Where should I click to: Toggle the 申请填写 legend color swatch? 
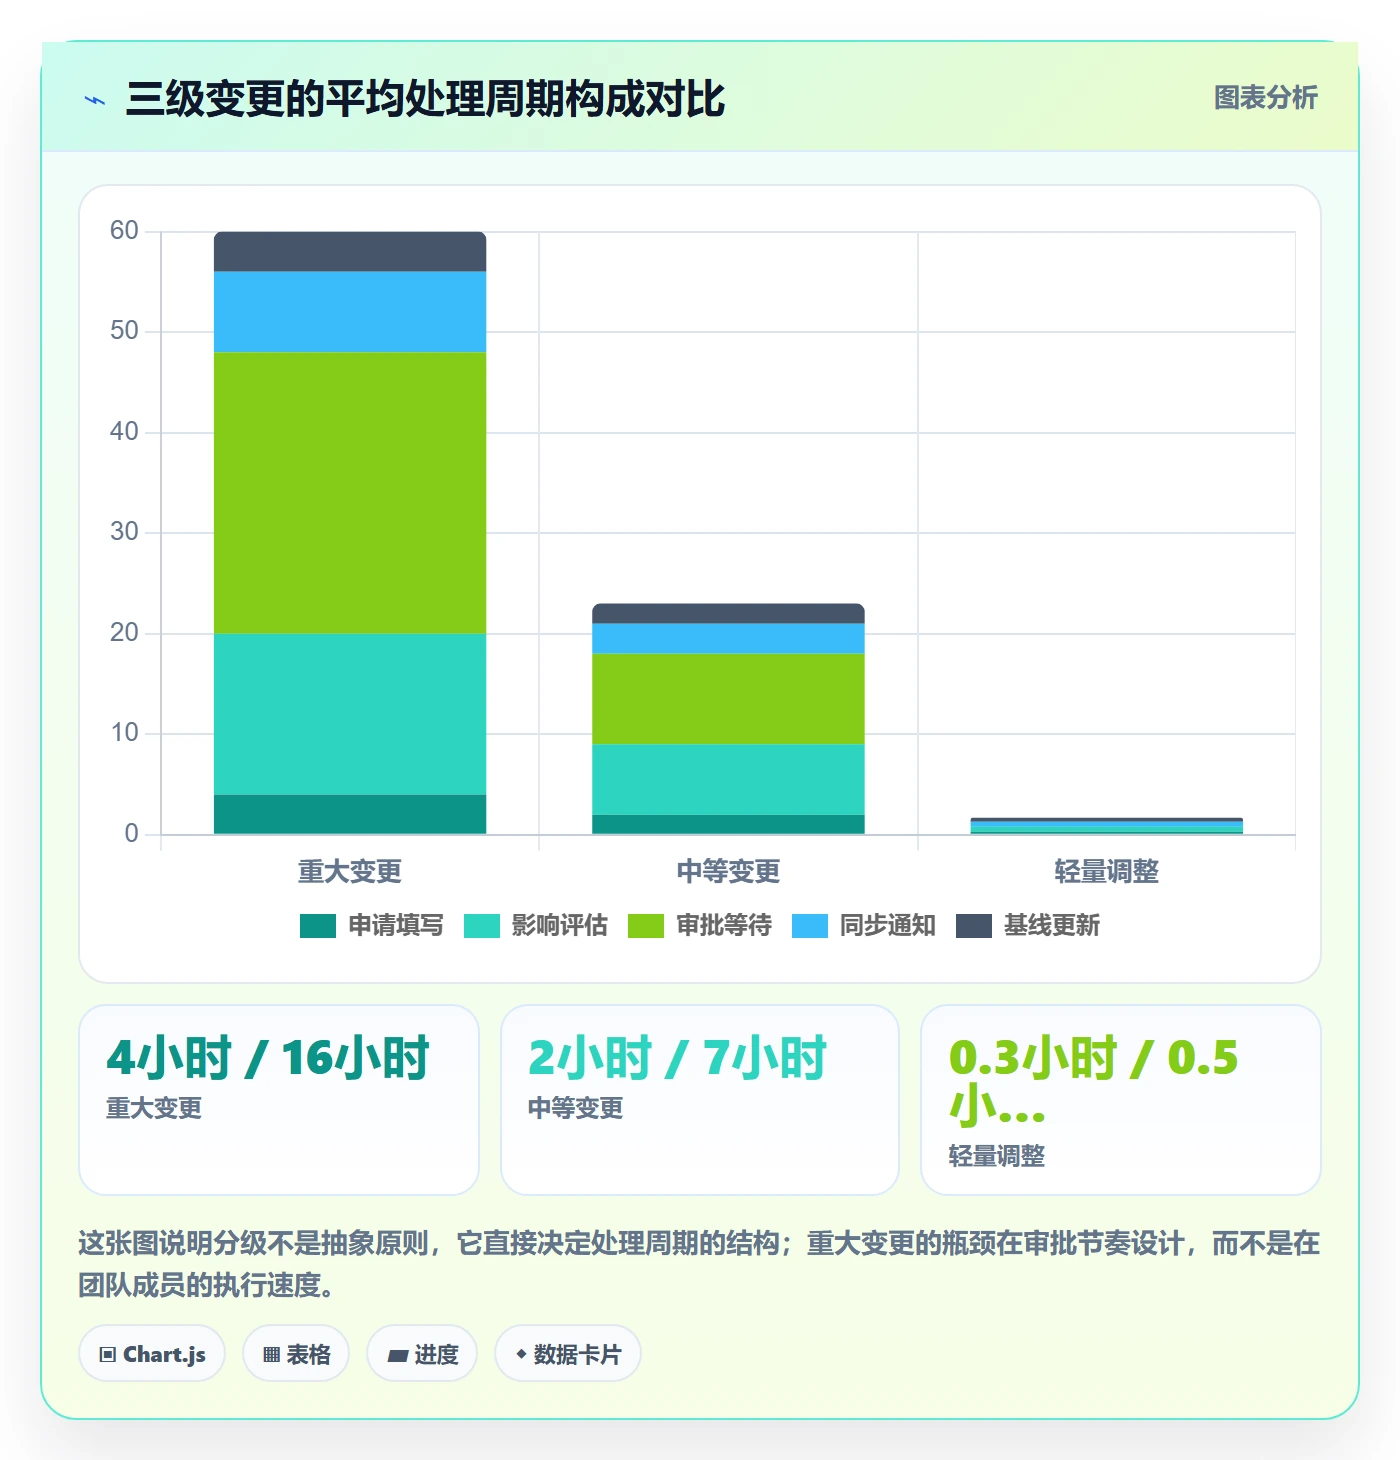click(318, 926)
